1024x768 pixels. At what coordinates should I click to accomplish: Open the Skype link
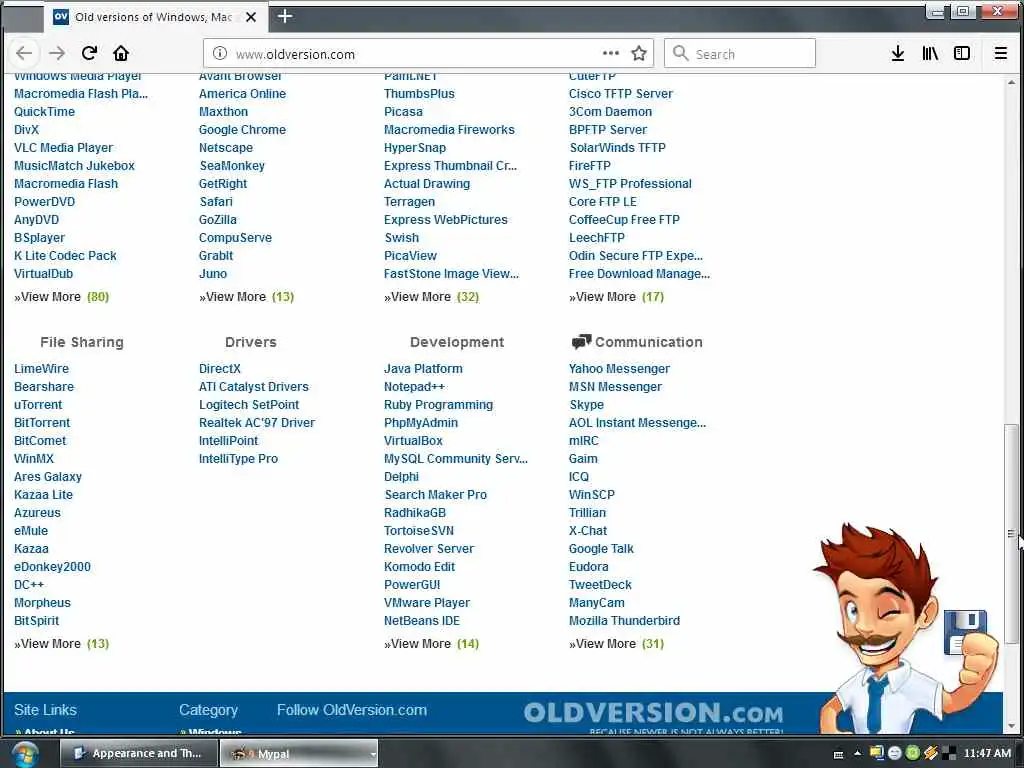coord(586,404)
